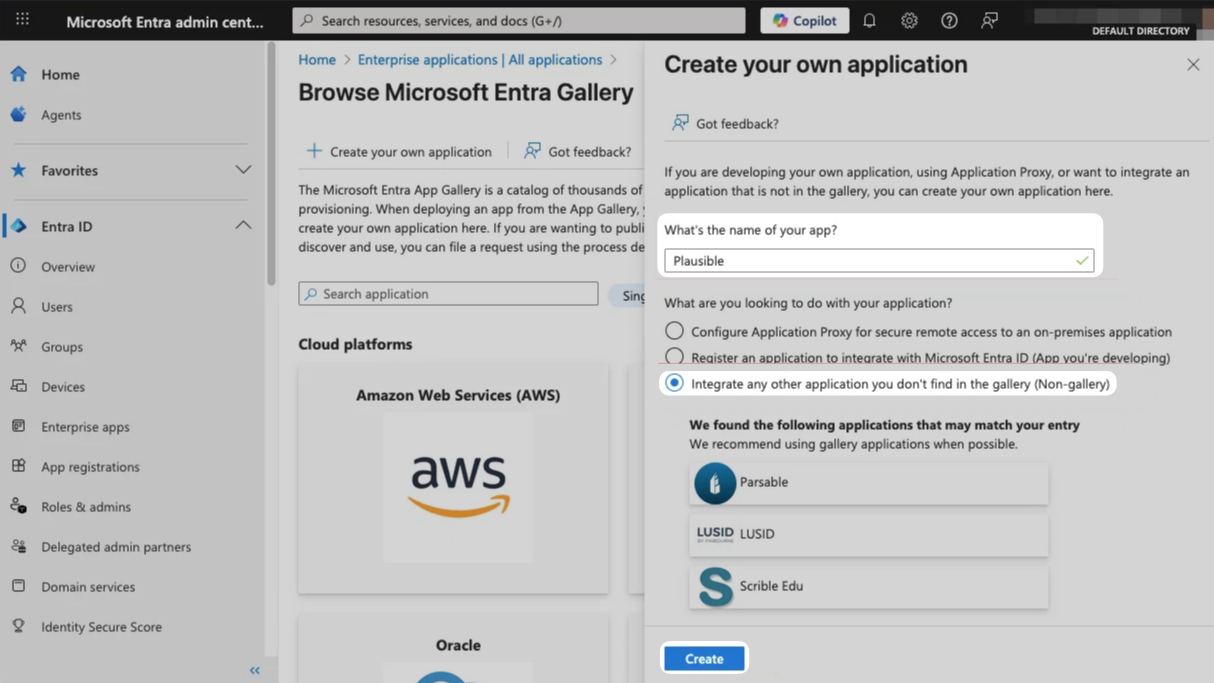Go to Home in the sidebar
The height and width of the screenshot is (683, 1214).
point(61,74)
